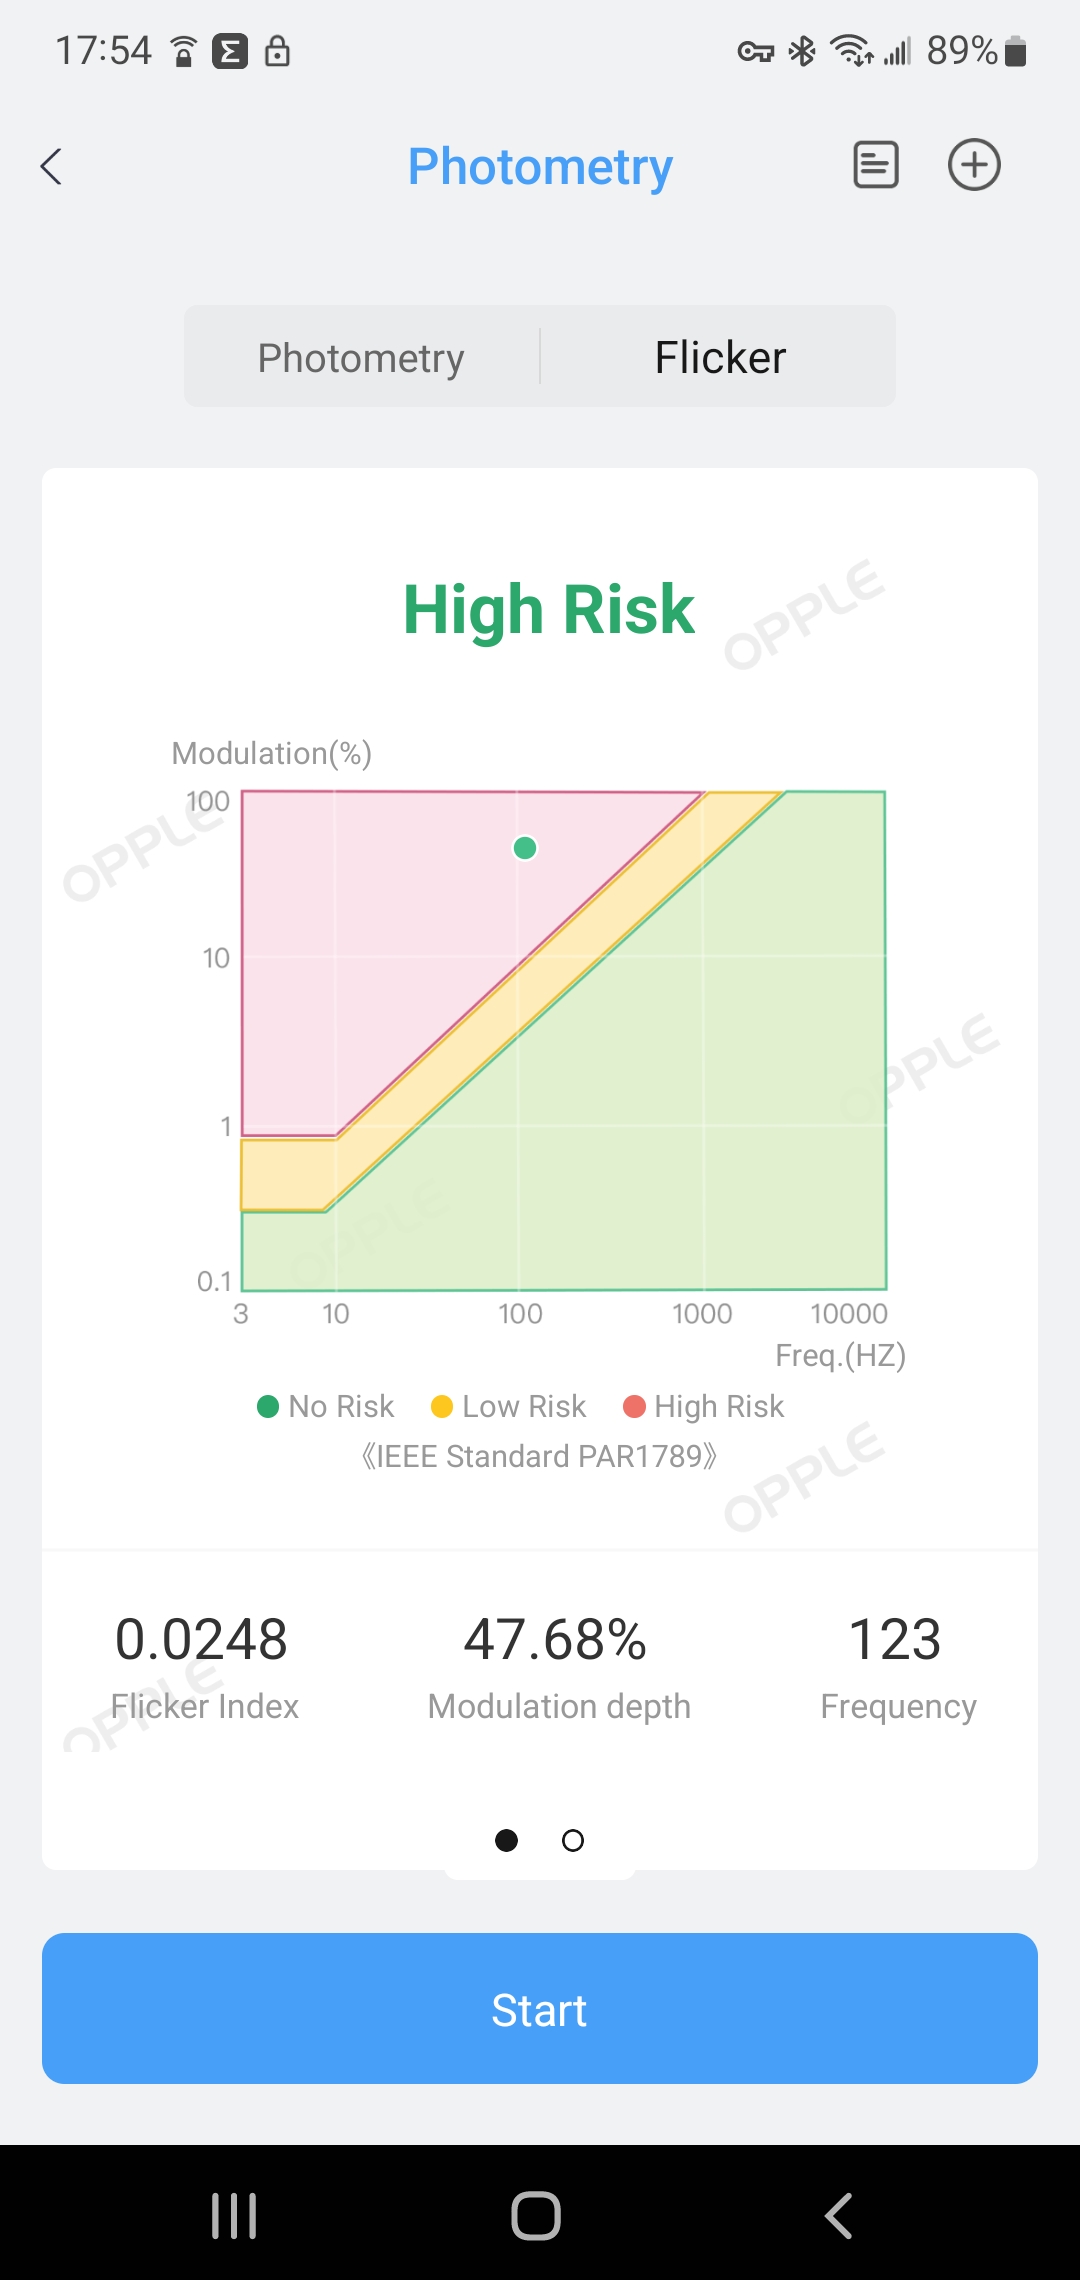Tap the Bluetooth status icon
This screenshot has width=1080, height=2280.
[x=802, y=51]
